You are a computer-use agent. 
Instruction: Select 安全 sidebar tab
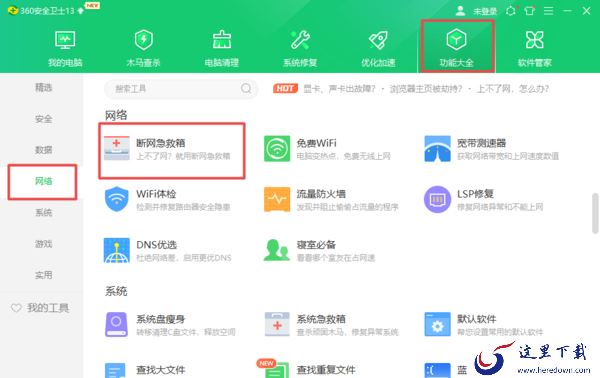43,119
